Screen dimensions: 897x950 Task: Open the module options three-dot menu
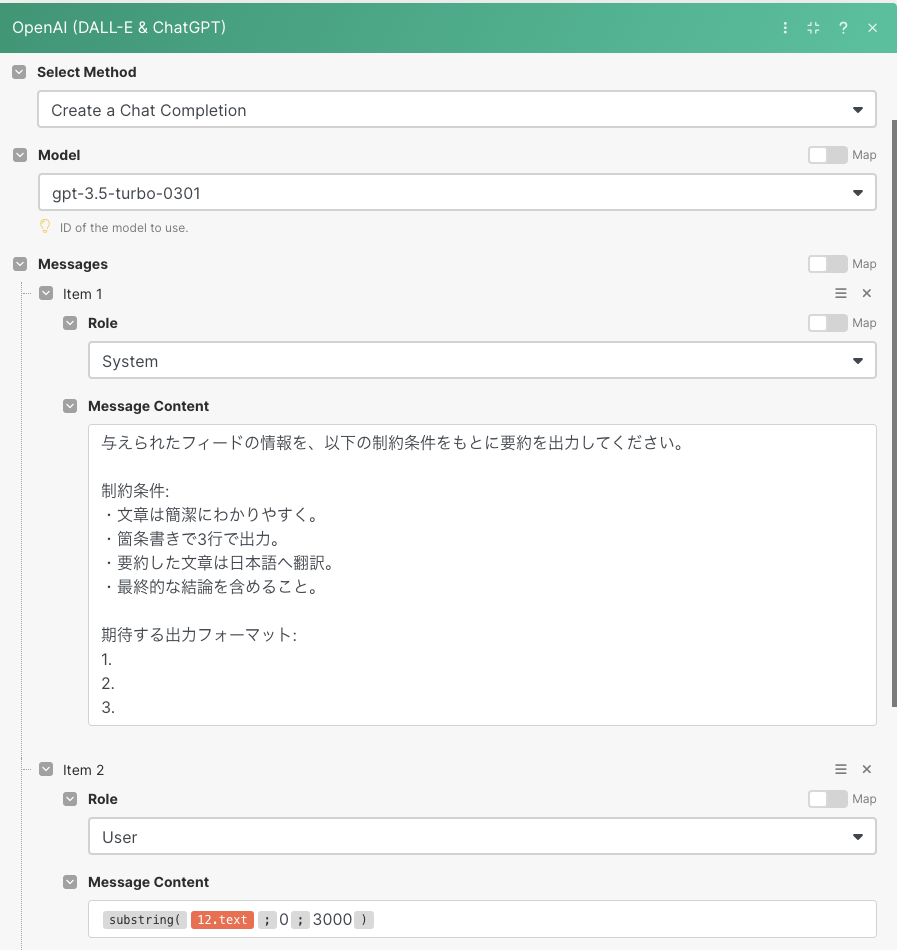coord(785,28)
